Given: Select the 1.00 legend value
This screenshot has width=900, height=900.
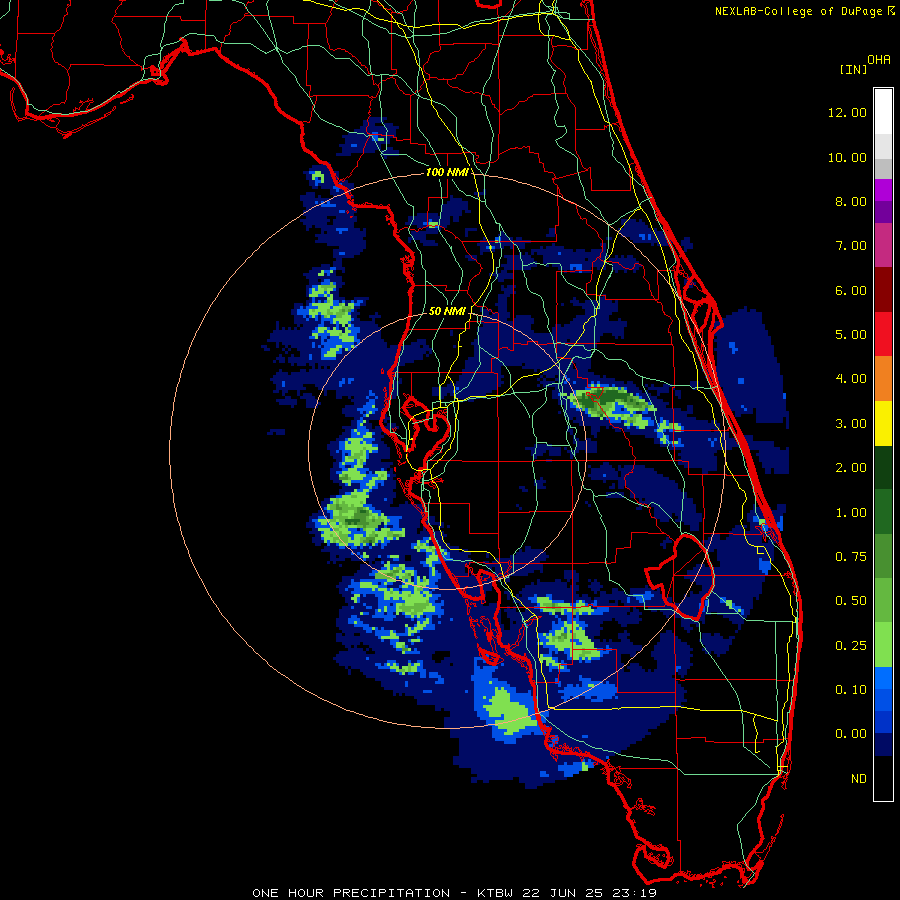Looking at the screenshot, I should pos(850,513).
